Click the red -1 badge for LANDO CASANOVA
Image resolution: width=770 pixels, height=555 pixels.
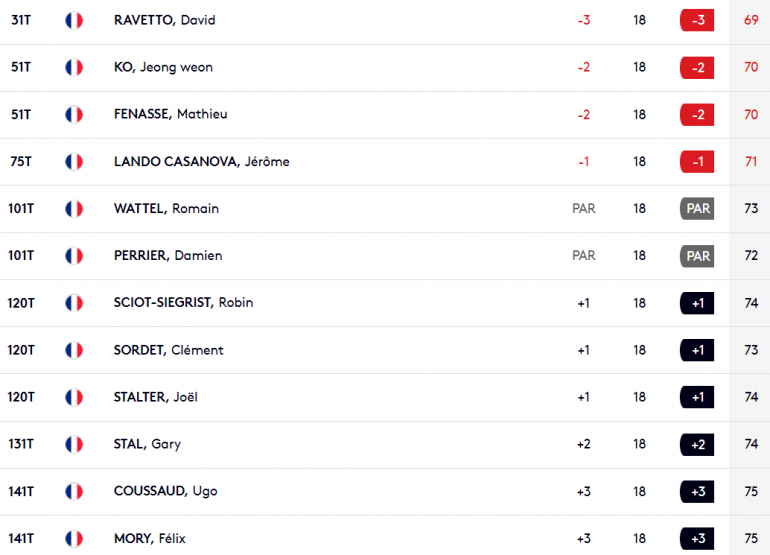pyautogui.click(x=697, y=162)
